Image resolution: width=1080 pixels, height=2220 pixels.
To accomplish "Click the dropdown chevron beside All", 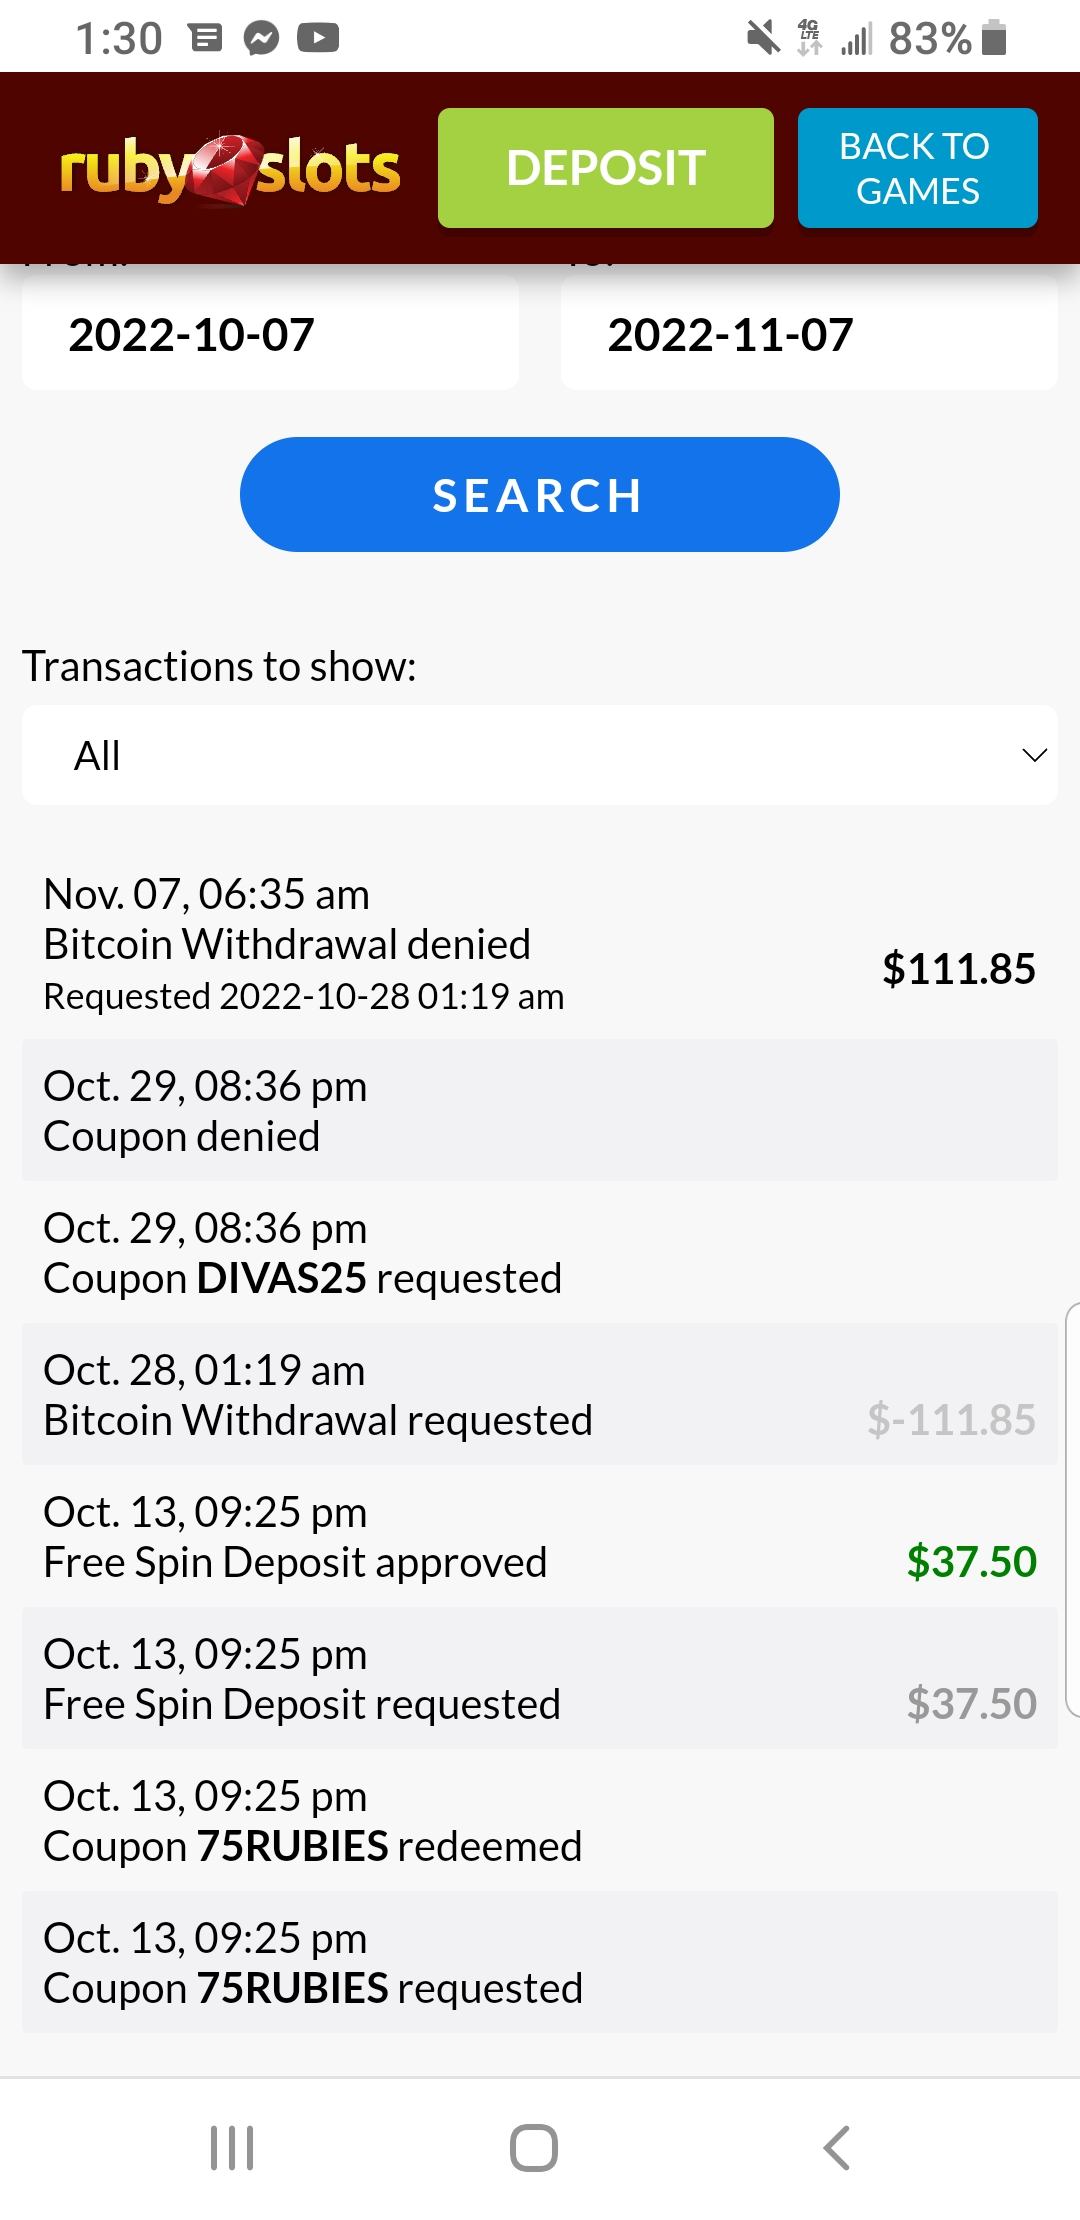I will click(x=1034, y=755).
